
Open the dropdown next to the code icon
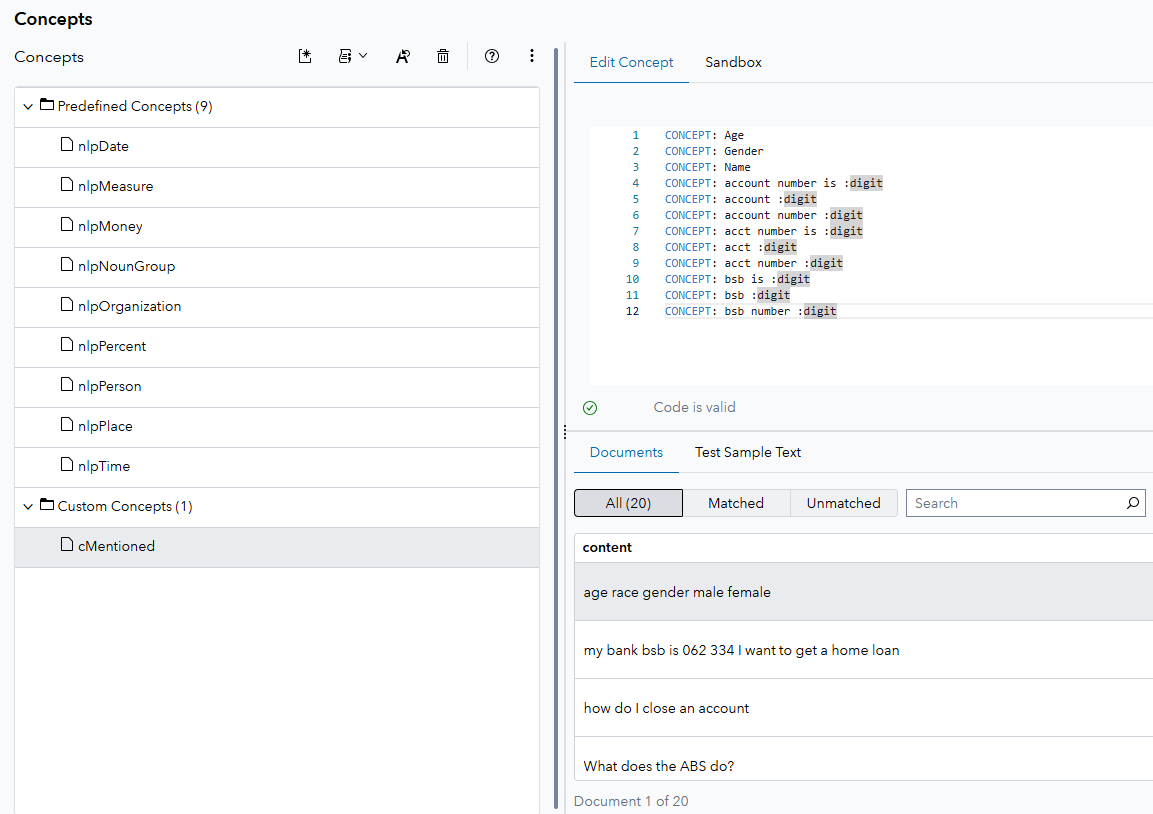click(363, 56)
